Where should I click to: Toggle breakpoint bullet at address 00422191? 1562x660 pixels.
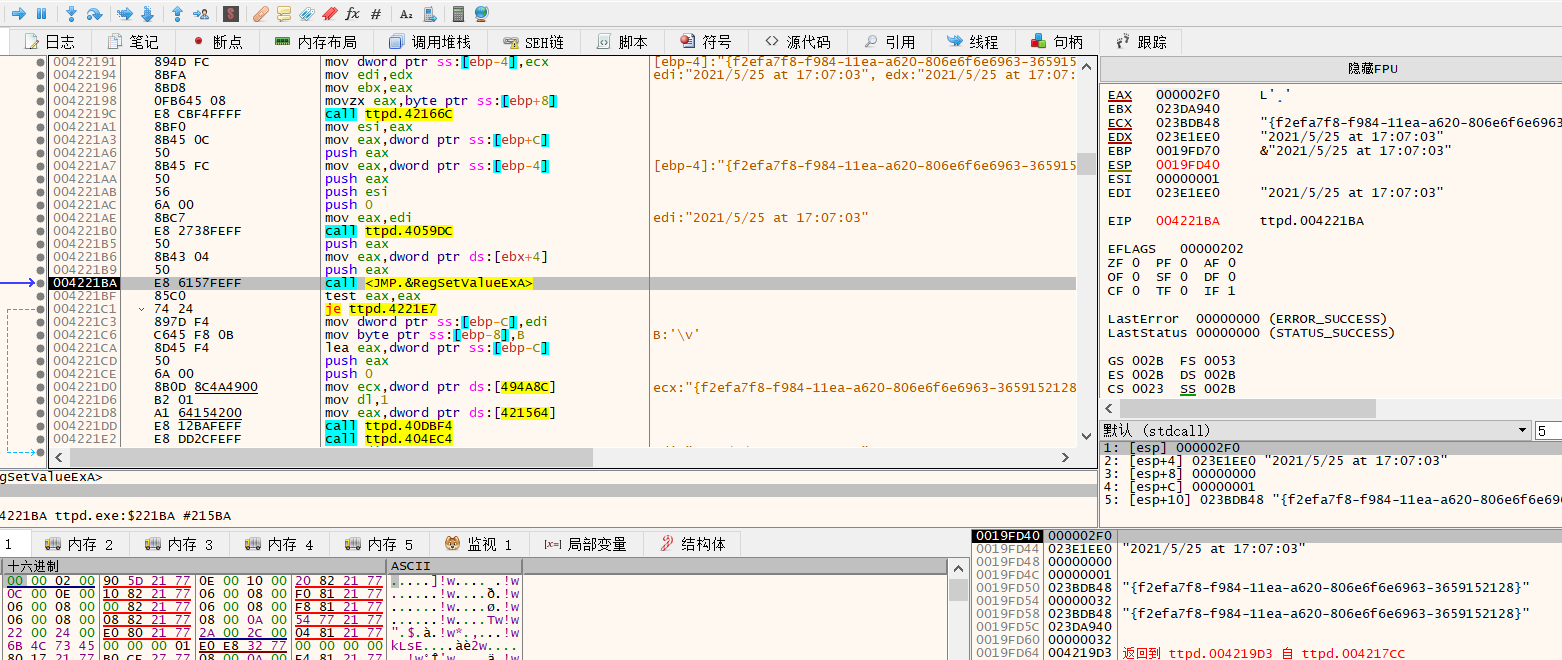(x=41, y=62)
